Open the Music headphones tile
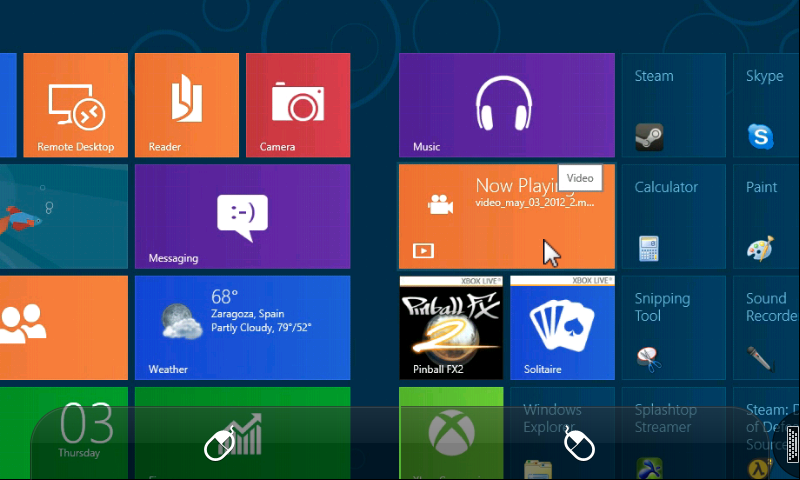 (507, 105)
